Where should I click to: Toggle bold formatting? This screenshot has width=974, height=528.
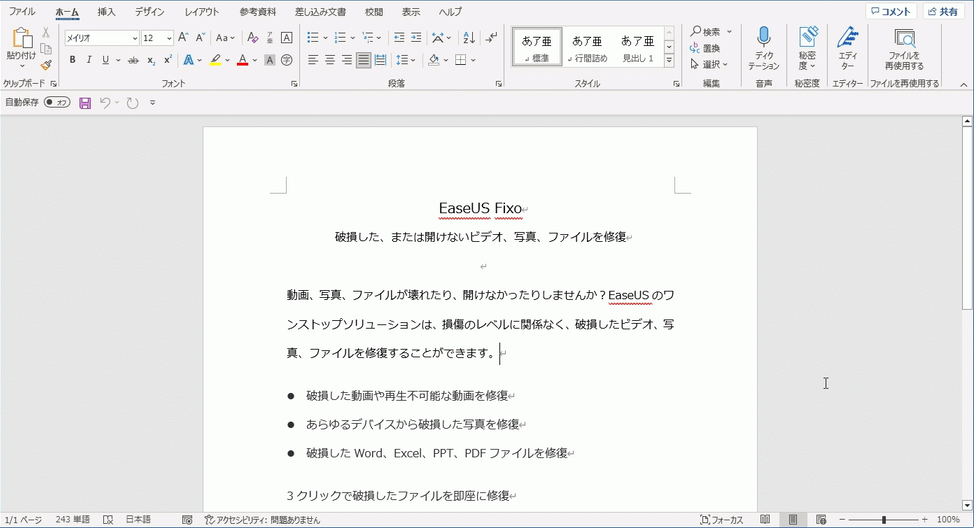click(x=72, y=60)
